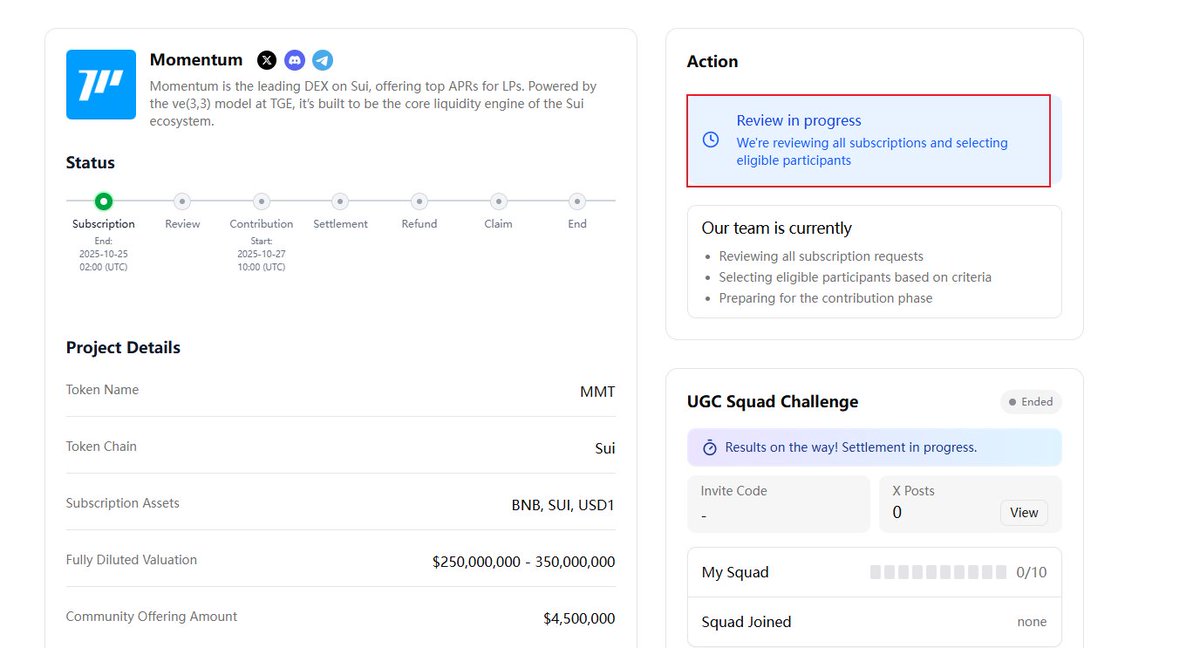Select the Settlement step marker
1200x648 pixels.
[x=340, y=201]
